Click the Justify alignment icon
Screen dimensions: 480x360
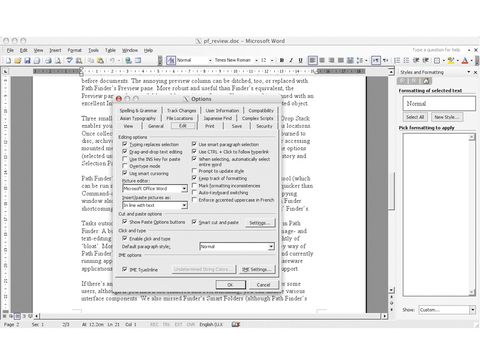341,60
